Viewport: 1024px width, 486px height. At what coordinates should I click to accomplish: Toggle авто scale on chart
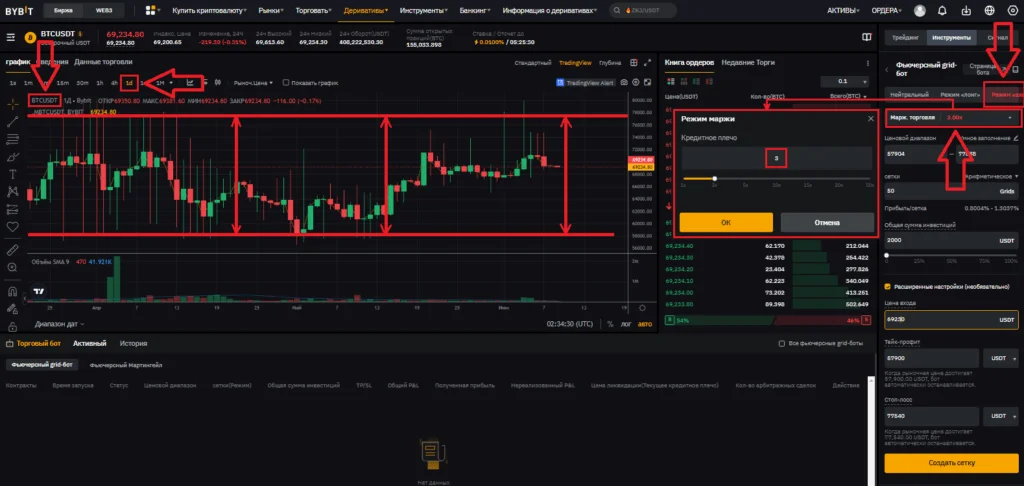tap(645, 323)
